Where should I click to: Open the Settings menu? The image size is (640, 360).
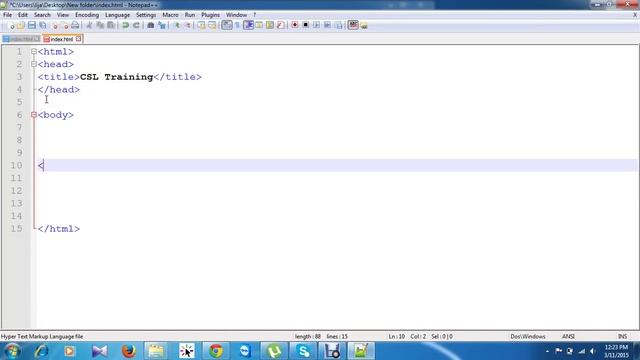pos(146,15)
